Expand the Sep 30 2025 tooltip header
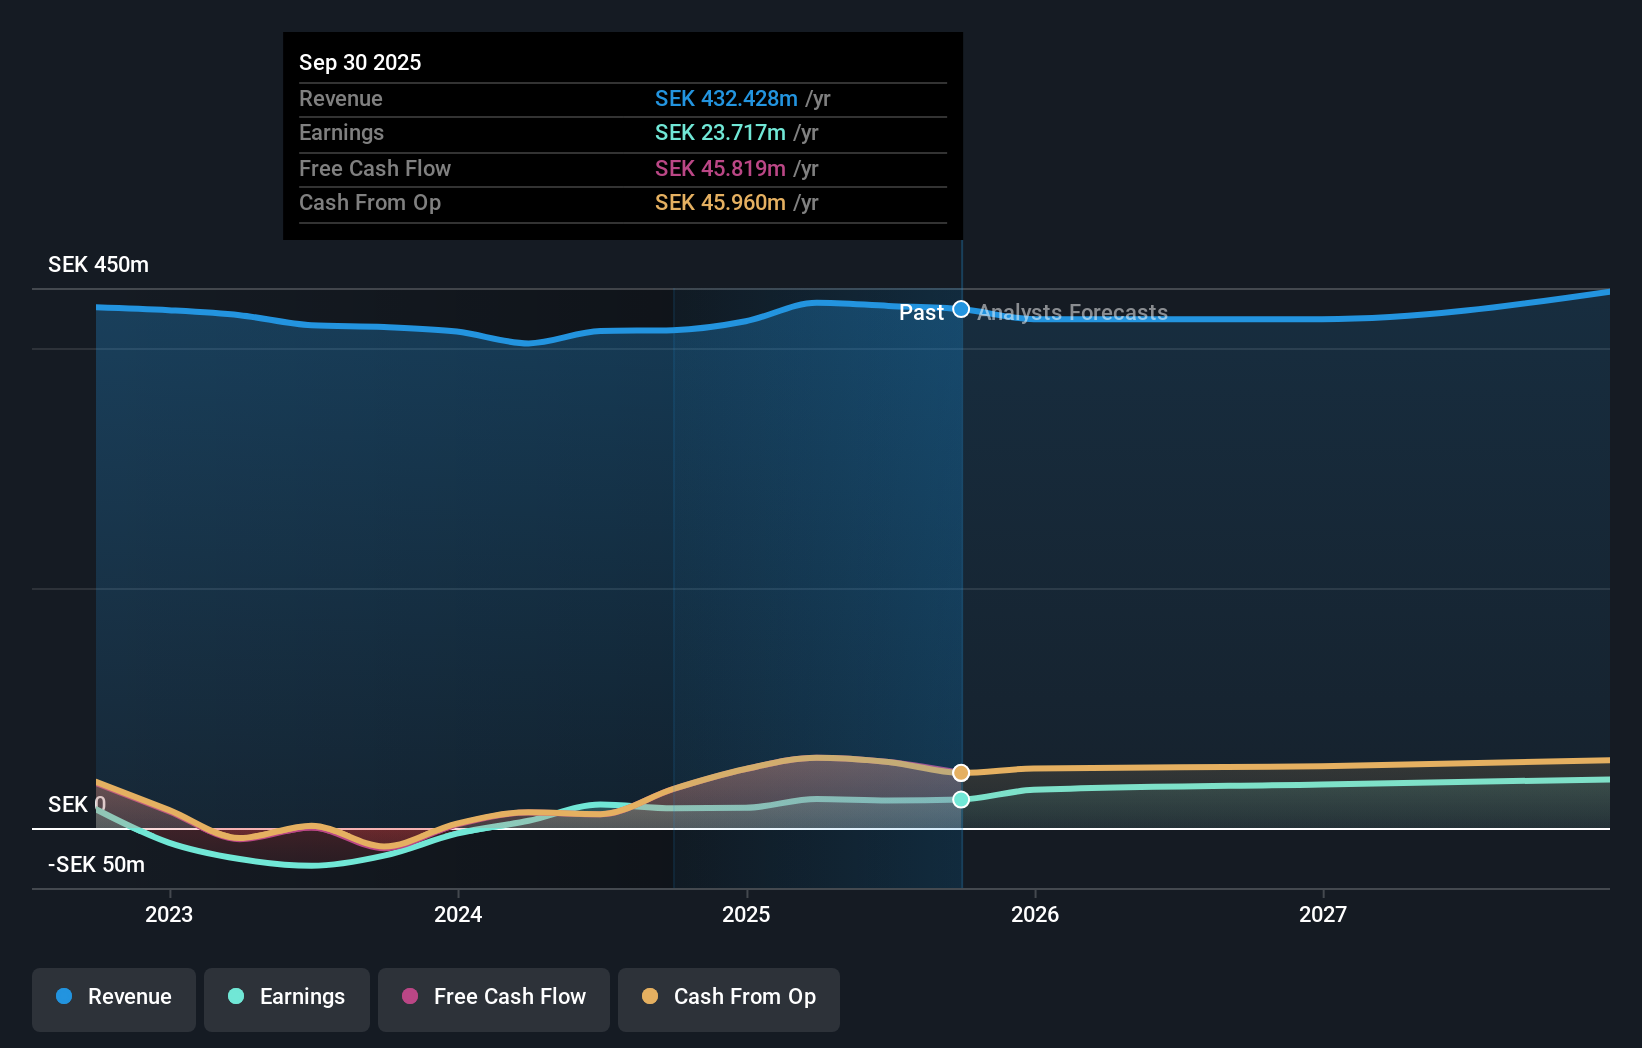1642x1048 pixels. click(x=360, y=62)
